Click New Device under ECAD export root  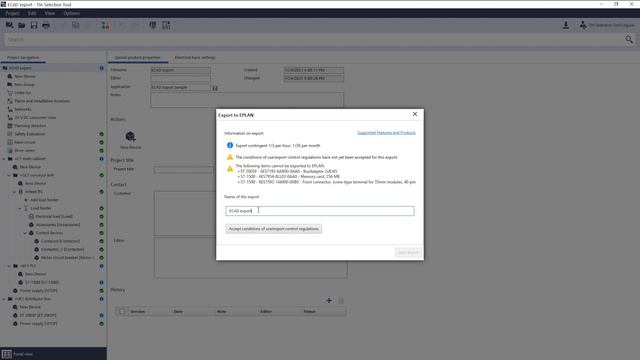pyautogui.click(x=24, y=76)
